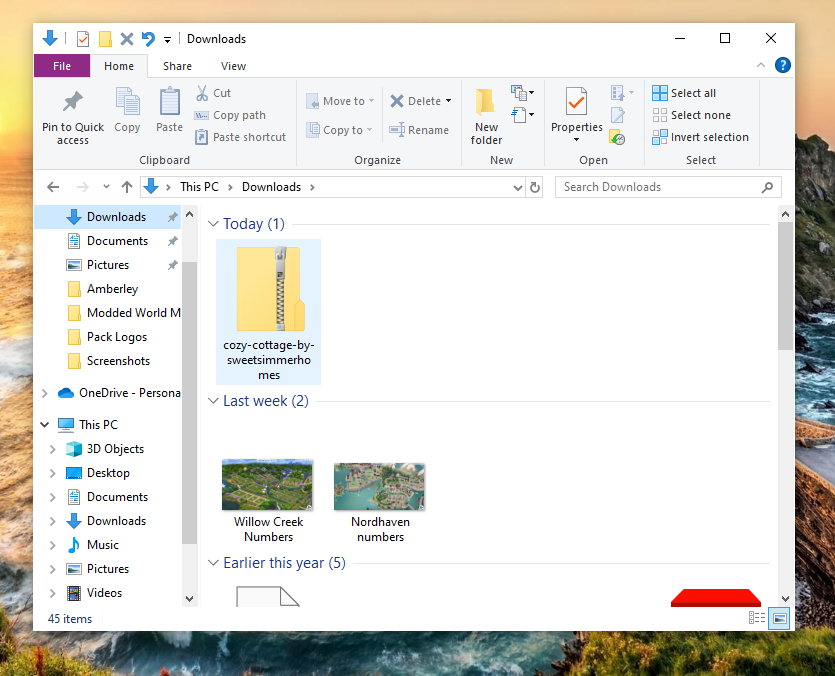Click the Undo icon in title bar

[x=148, y=39]
